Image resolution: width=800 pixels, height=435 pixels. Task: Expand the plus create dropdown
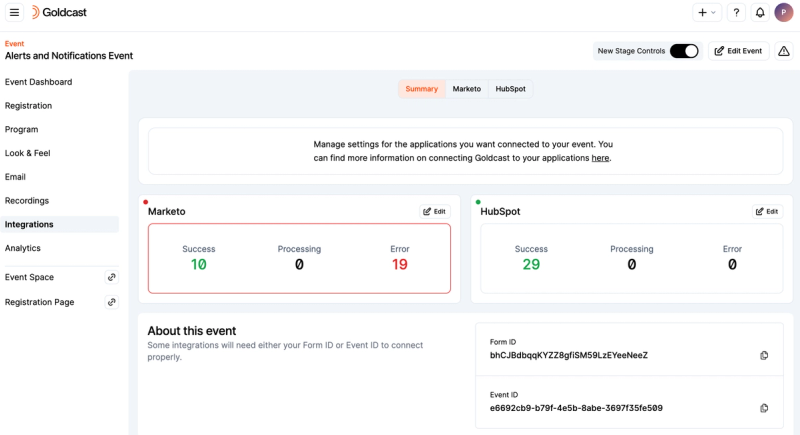(707, 12)
